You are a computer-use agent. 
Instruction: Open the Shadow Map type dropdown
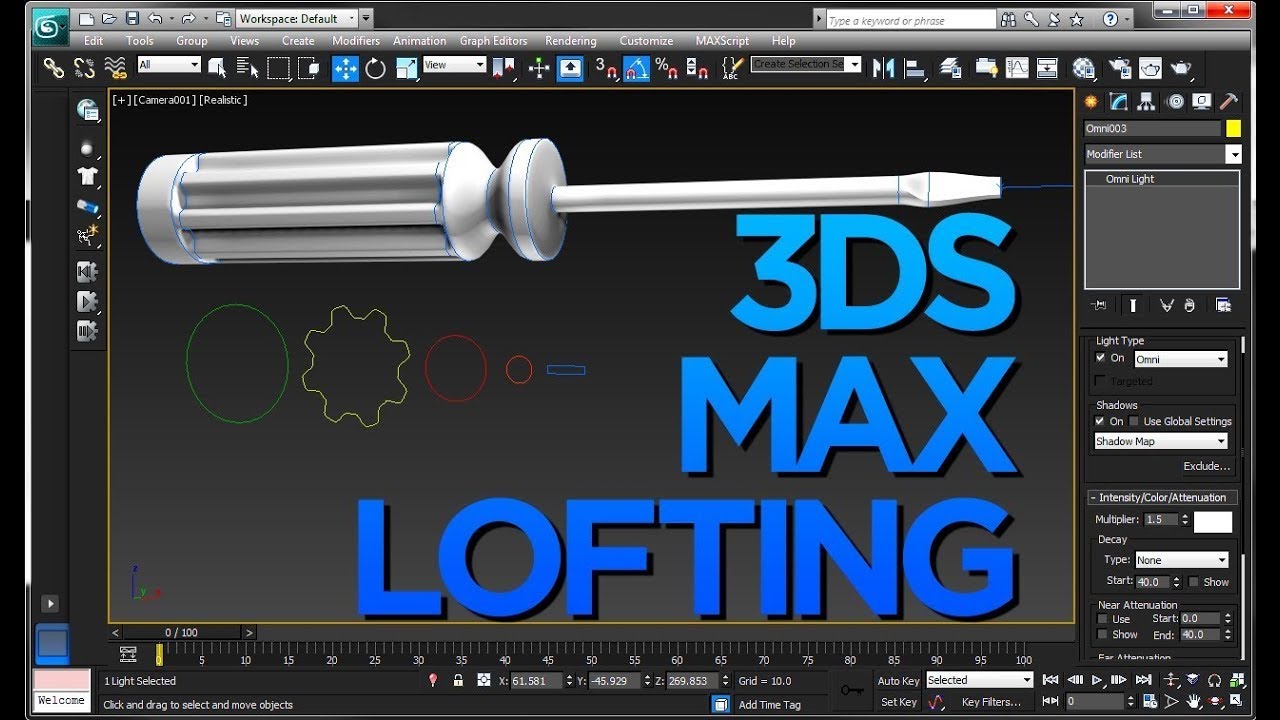tap(1161, 441)
